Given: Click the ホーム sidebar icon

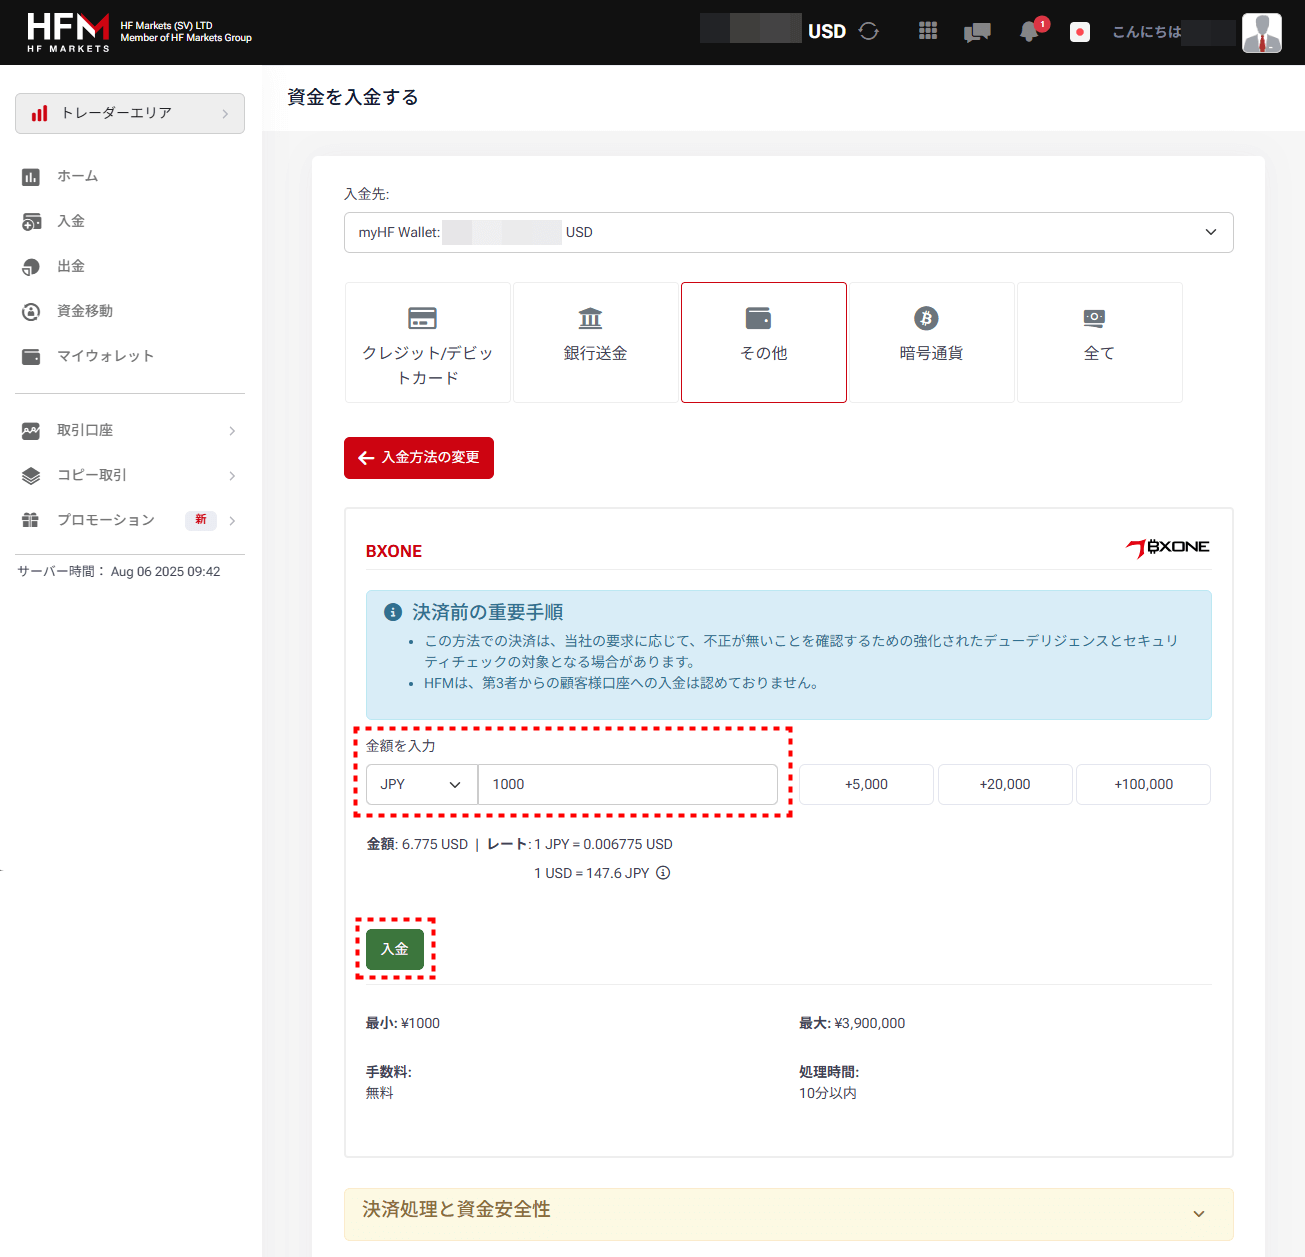Looking at the screenshot, I should click(x=31, y=177).
